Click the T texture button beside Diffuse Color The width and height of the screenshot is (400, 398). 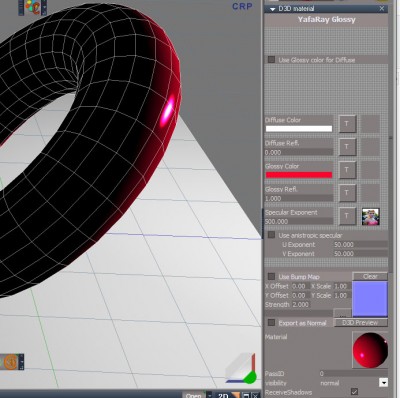[x=347, y=124]
